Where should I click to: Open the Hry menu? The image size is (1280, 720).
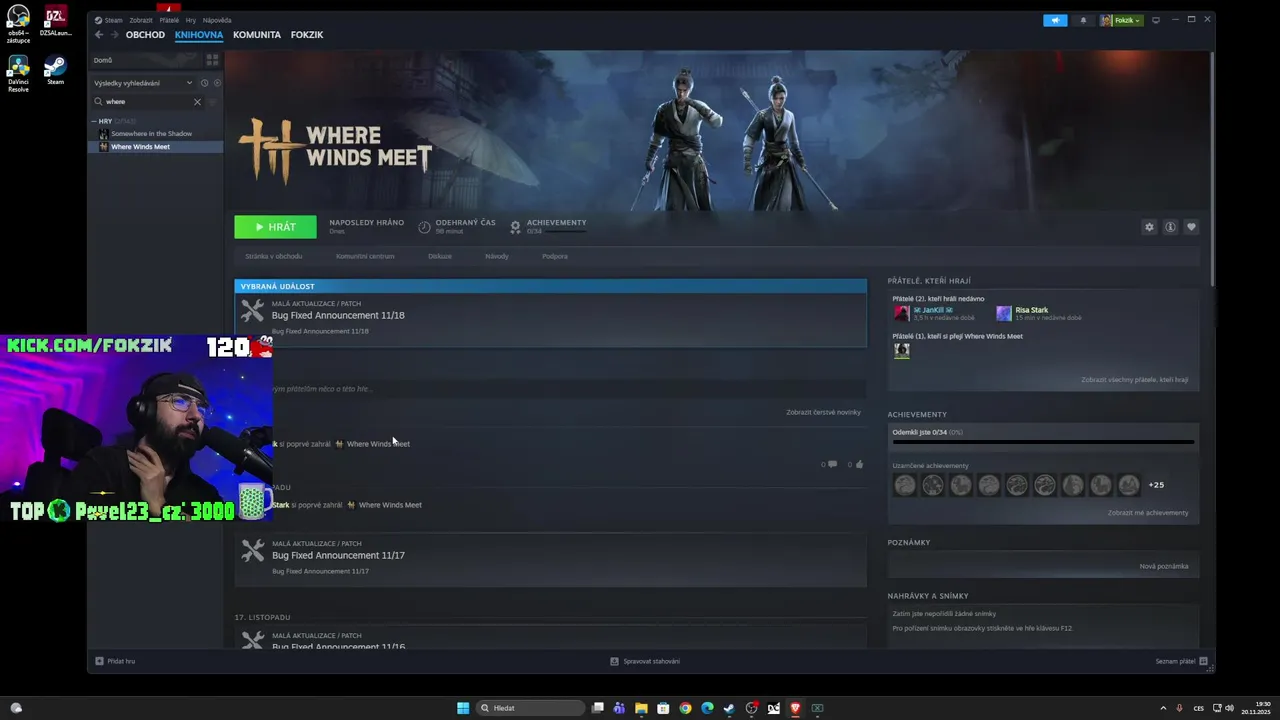[x=191, y=20]
